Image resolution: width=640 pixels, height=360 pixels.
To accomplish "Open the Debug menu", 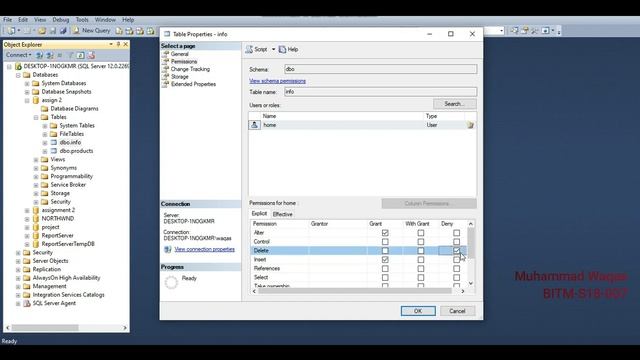I will [x=60, y=20].
